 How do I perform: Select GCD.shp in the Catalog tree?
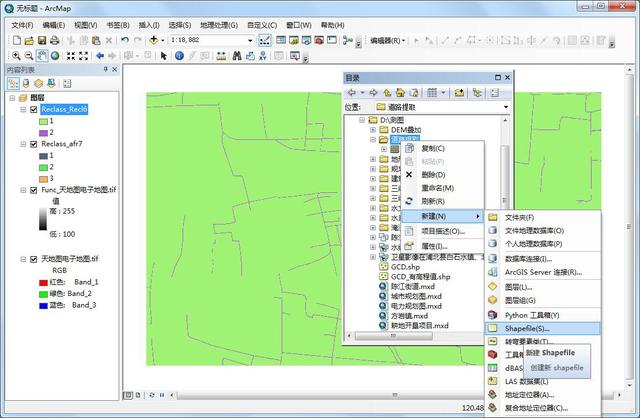pyautogui.click(x=405, y=267)
